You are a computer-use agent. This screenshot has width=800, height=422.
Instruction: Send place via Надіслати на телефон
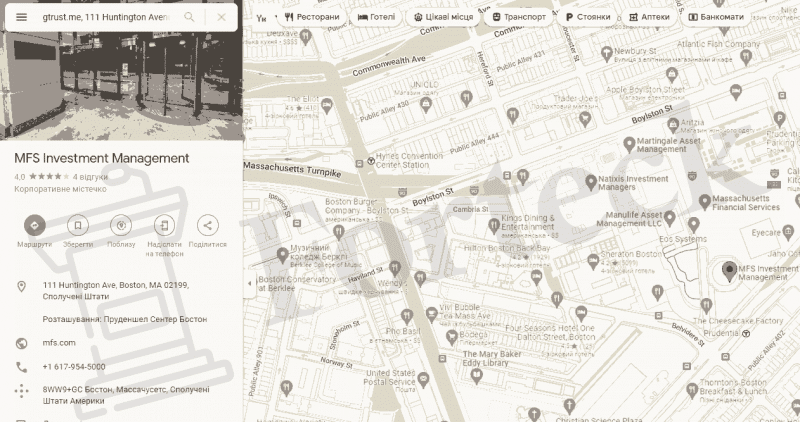pyautogui.click(x=164, y=225)
